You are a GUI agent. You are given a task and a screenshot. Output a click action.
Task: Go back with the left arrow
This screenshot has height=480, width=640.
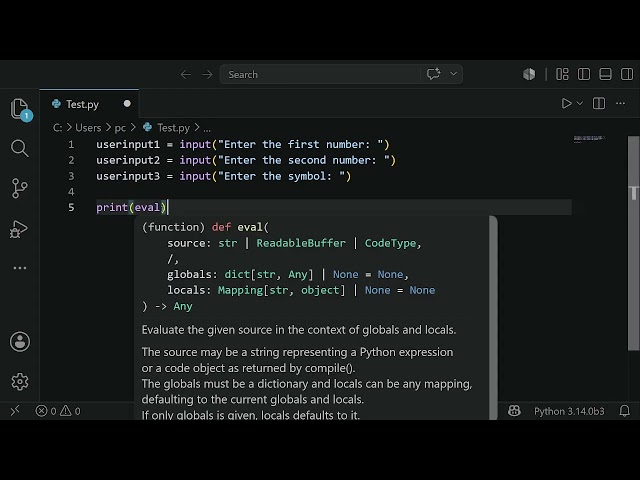point(186,74)
